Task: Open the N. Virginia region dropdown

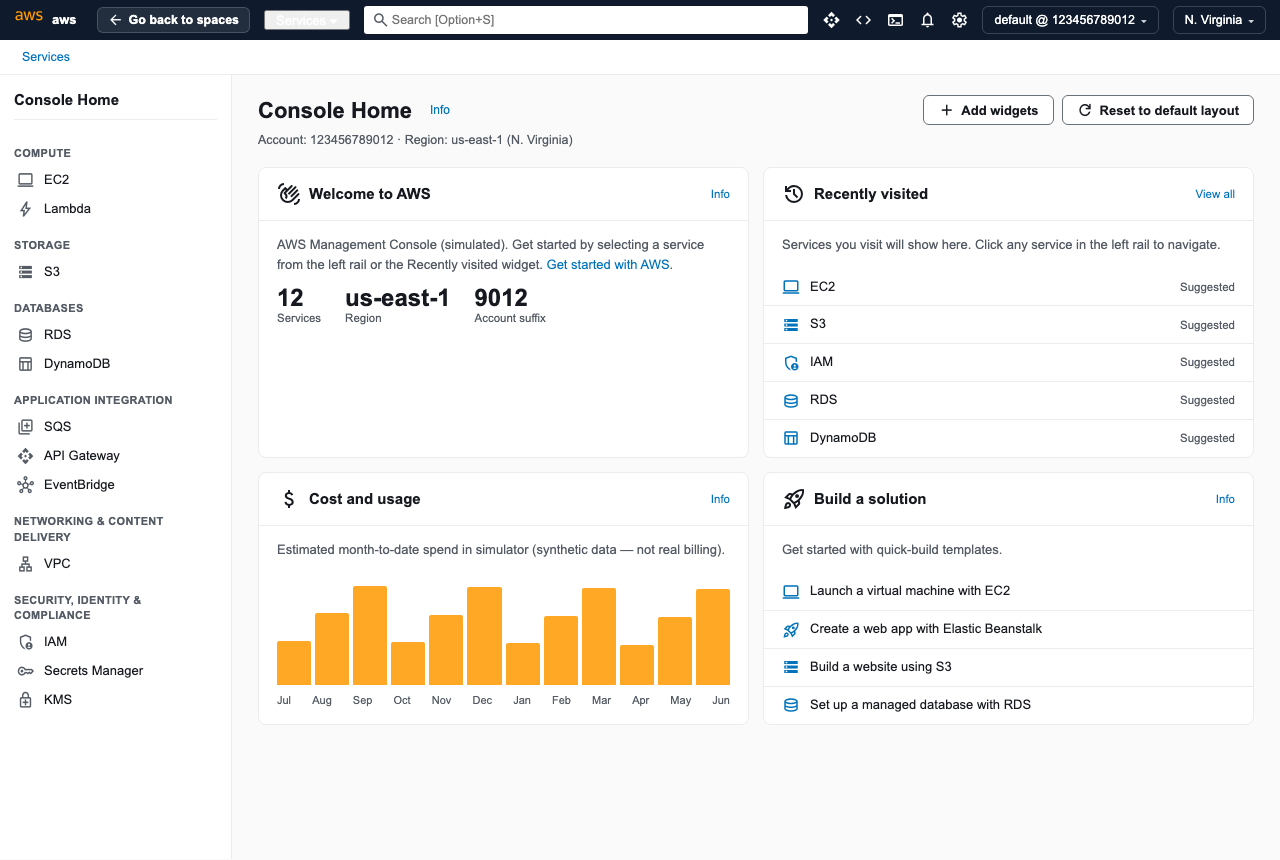Action: 1218,20
